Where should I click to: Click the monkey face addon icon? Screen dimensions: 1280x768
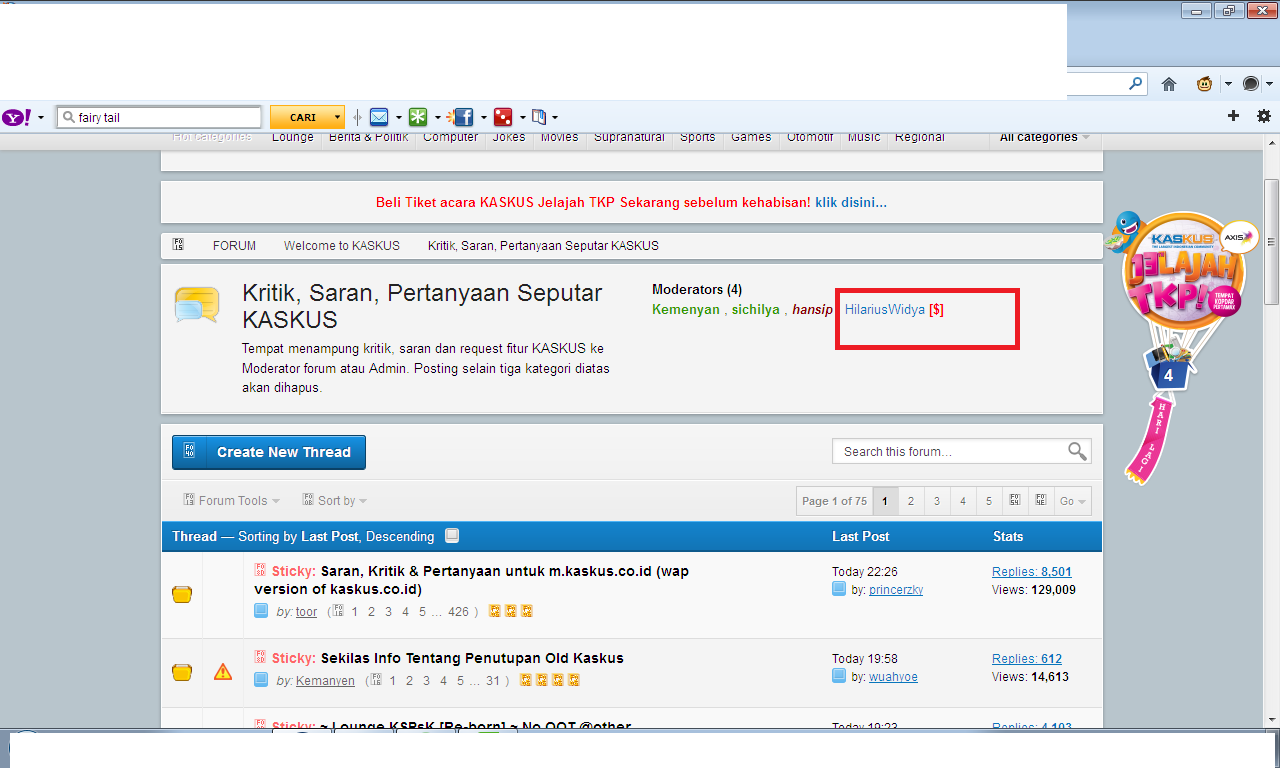tap(1205, 85)
